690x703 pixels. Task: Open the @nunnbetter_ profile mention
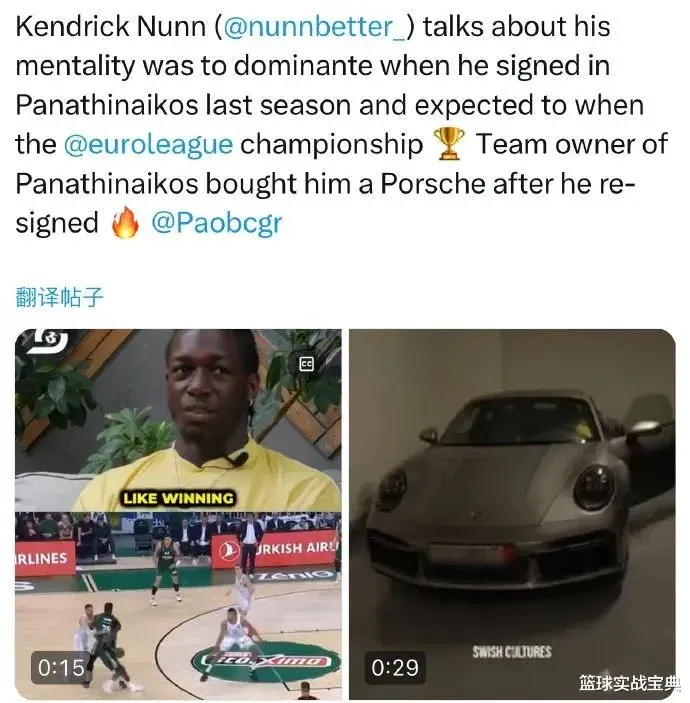point(315,27)
